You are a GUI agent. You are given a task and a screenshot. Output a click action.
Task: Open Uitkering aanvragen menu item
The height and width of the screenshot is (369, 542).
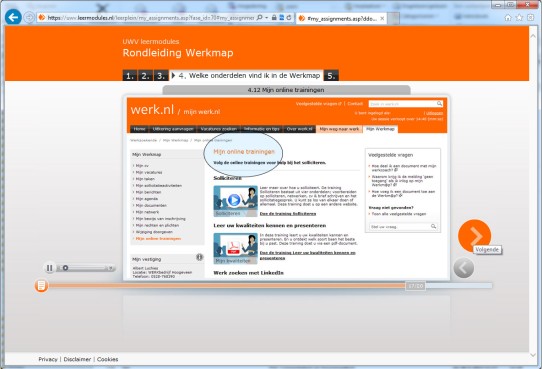pos(173,129)
